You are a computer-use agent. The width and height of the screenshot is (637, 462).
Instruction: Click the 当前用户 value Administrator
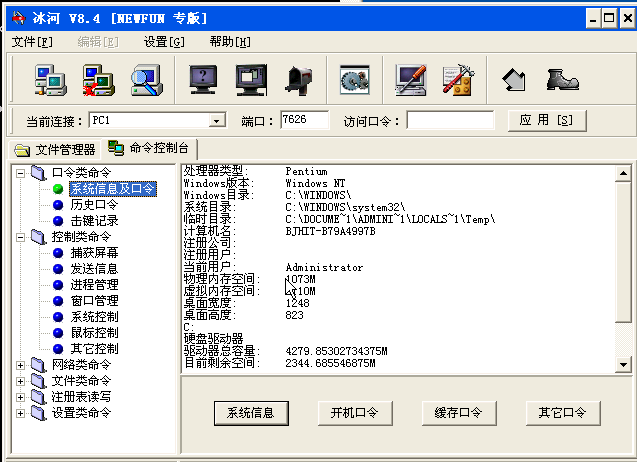(324, 267)
